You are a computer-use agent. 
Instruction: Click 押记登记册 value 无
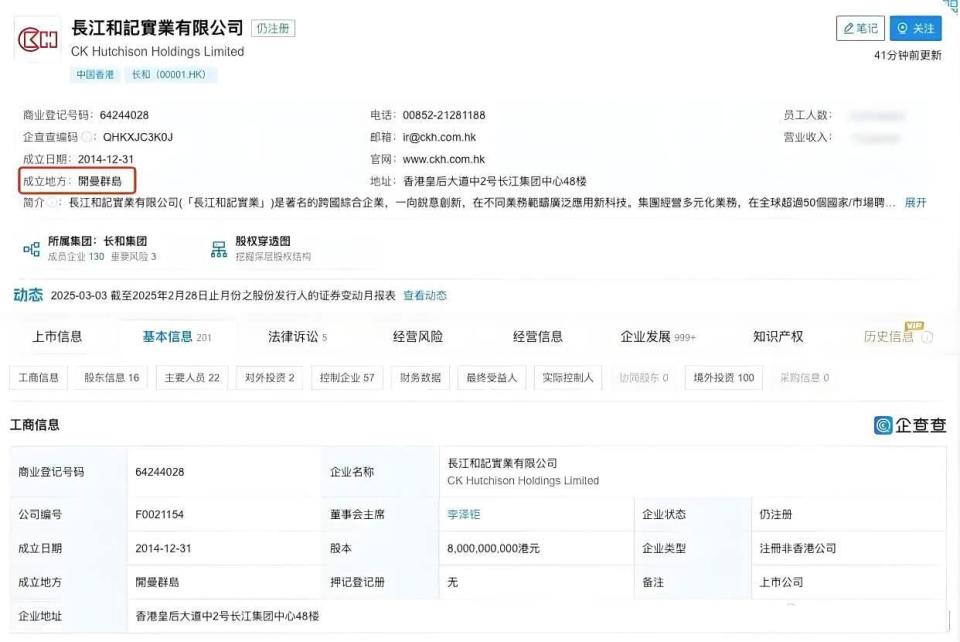(452, 582)
